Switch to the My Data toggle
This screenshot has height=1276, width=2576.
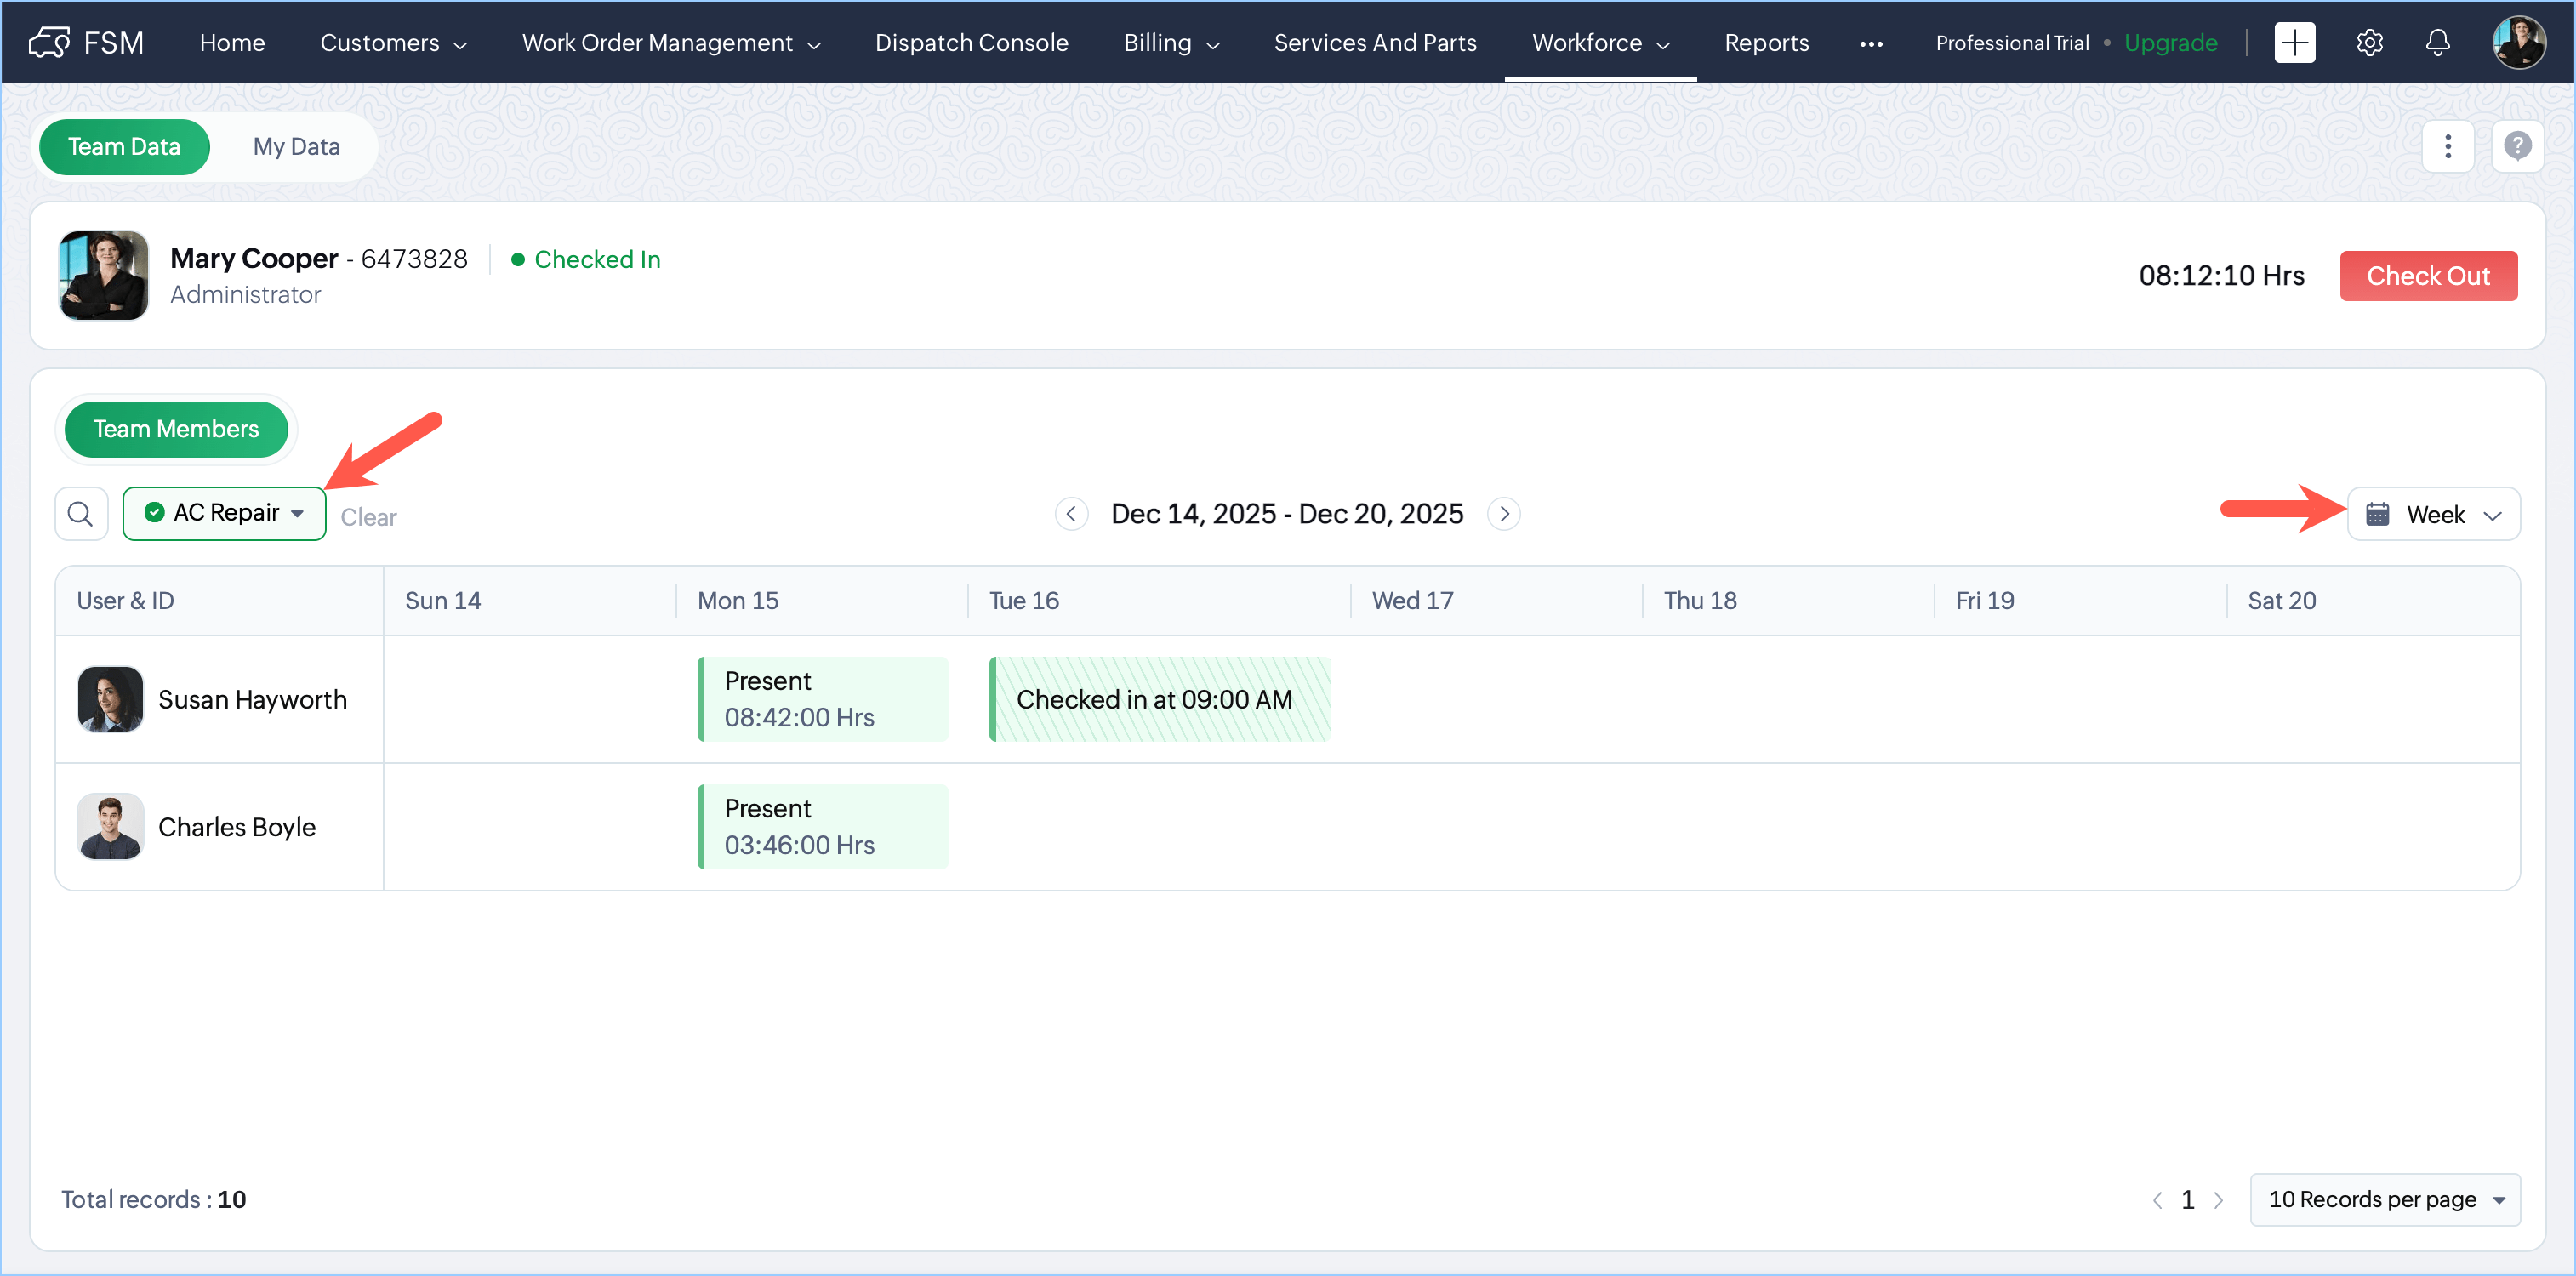pyautogui.click(x=296, y=146)
